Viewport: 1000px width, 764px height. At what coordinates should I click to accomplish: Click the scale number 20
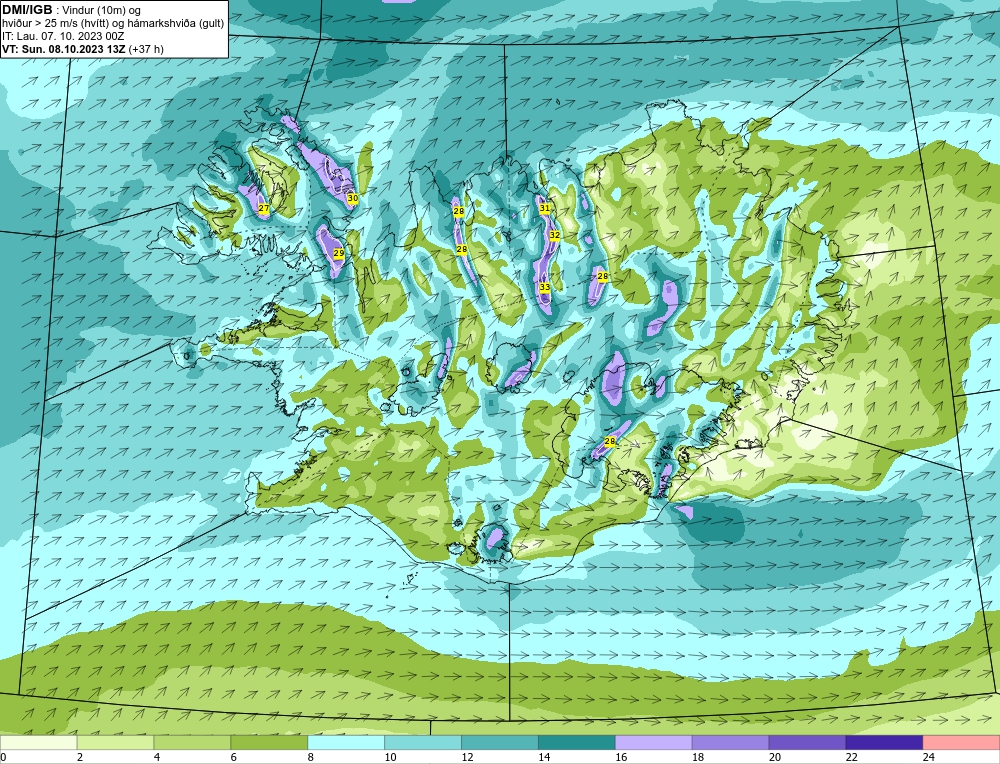(x=775, y=757)
